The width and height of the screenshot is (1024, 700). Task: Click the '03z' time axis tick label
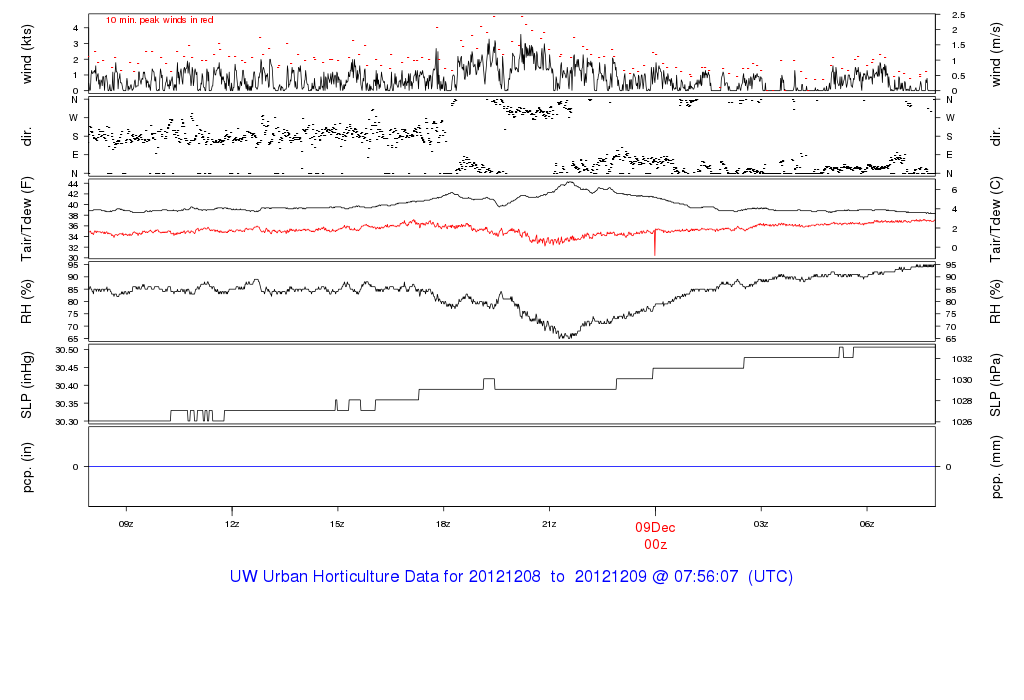coord(761,524)
